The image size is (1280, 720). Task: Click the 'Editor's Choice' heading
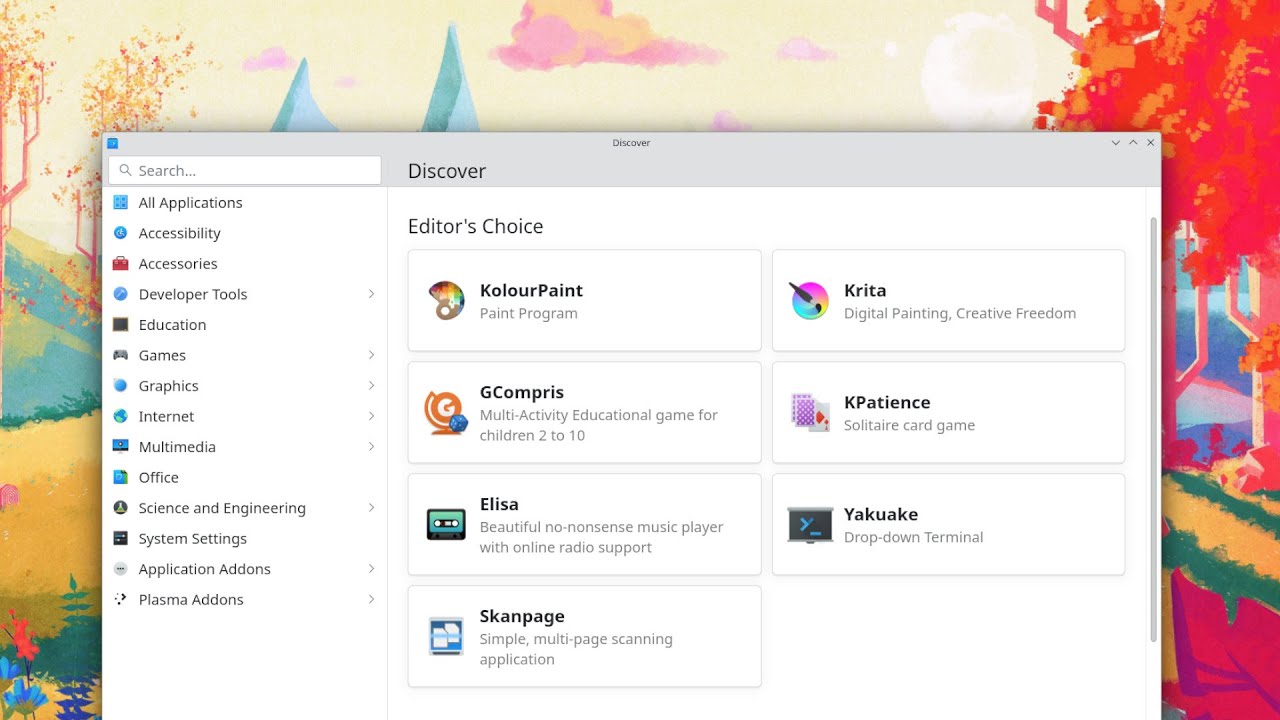pyautogui.click(x=476, y=226)
